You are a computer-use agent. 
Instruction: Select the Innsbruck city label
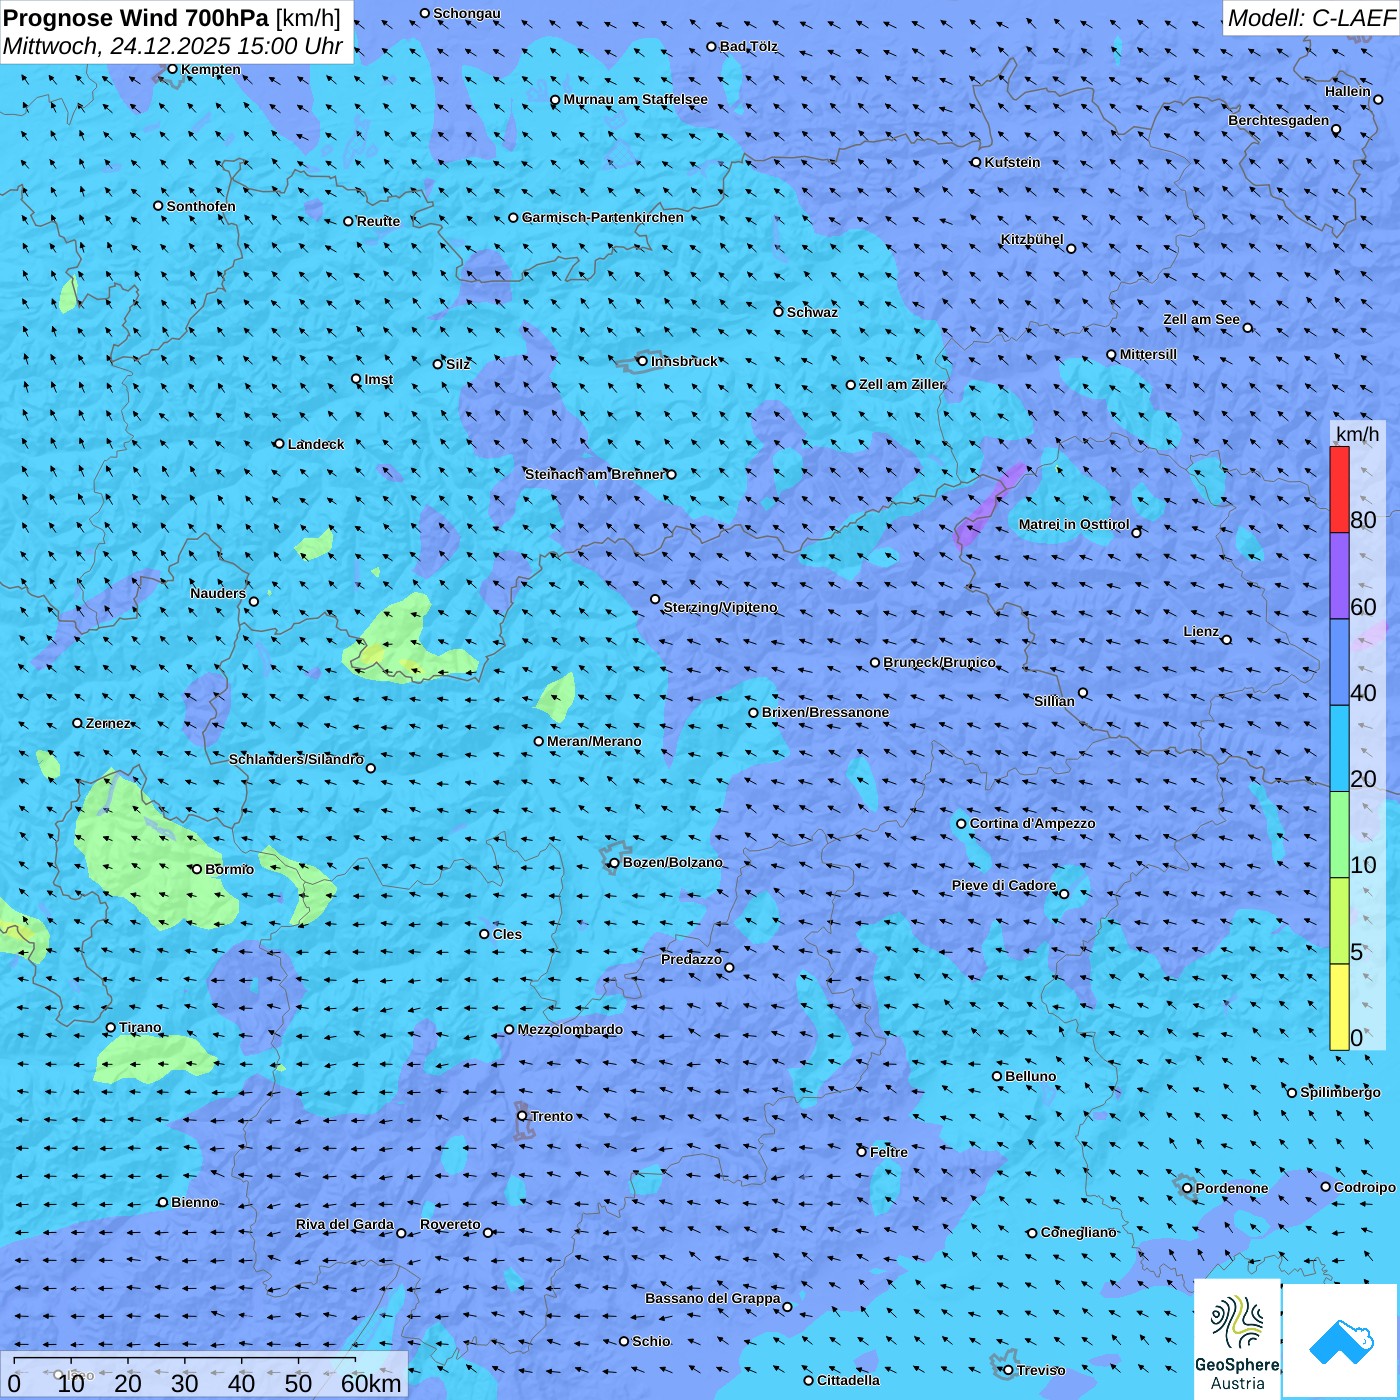tap(684, 361)
